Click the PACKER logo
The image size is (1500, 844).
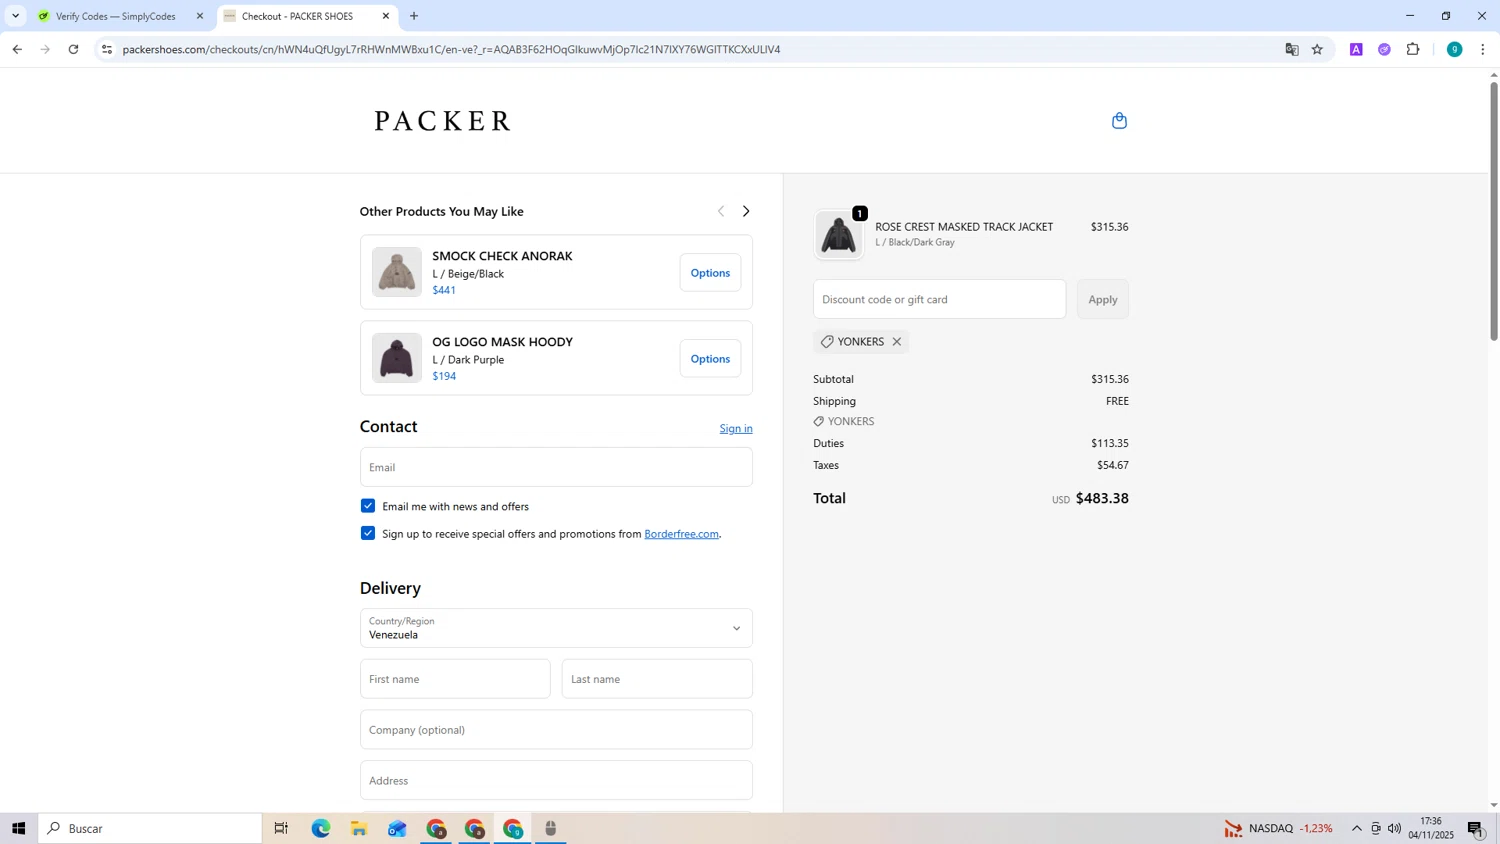pos(443,121)
